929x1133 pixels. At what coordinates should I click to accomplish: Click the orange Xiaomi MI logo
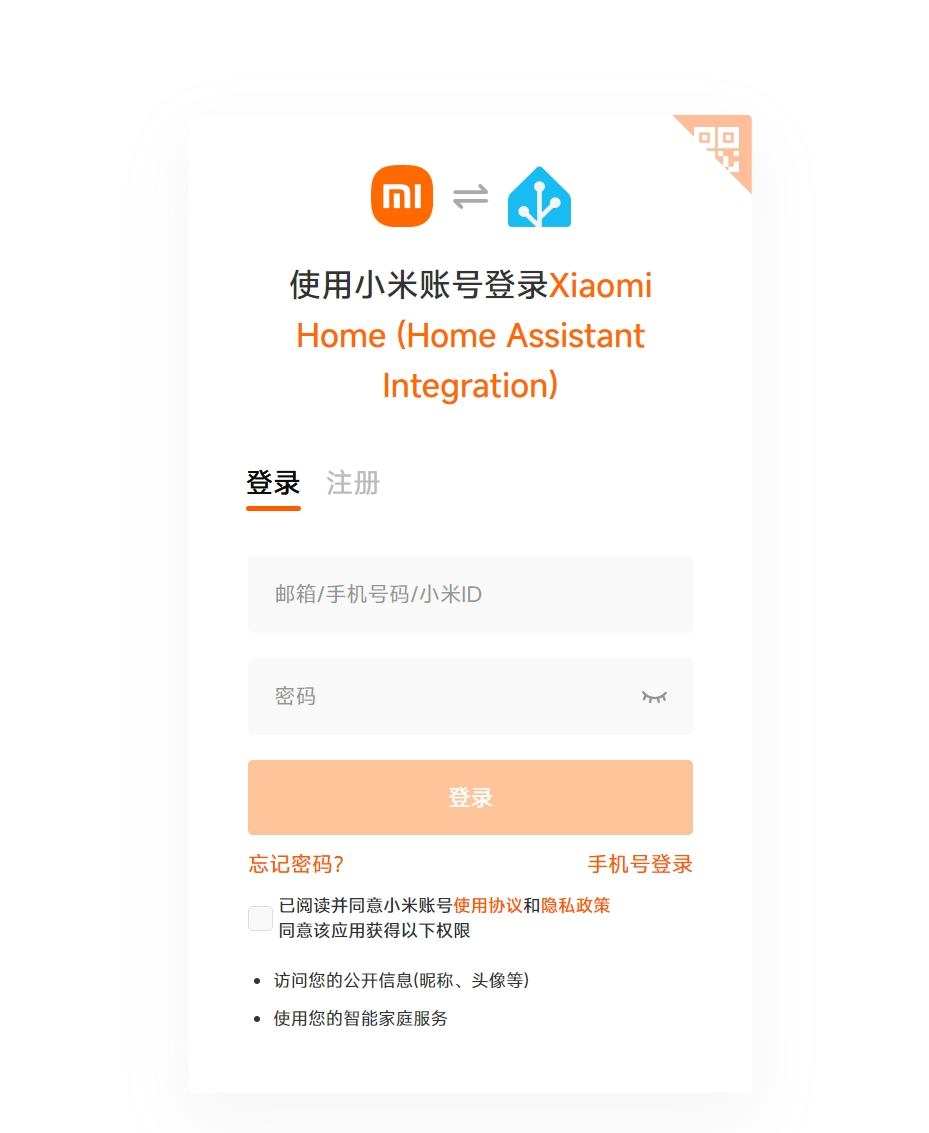[402, 196]
